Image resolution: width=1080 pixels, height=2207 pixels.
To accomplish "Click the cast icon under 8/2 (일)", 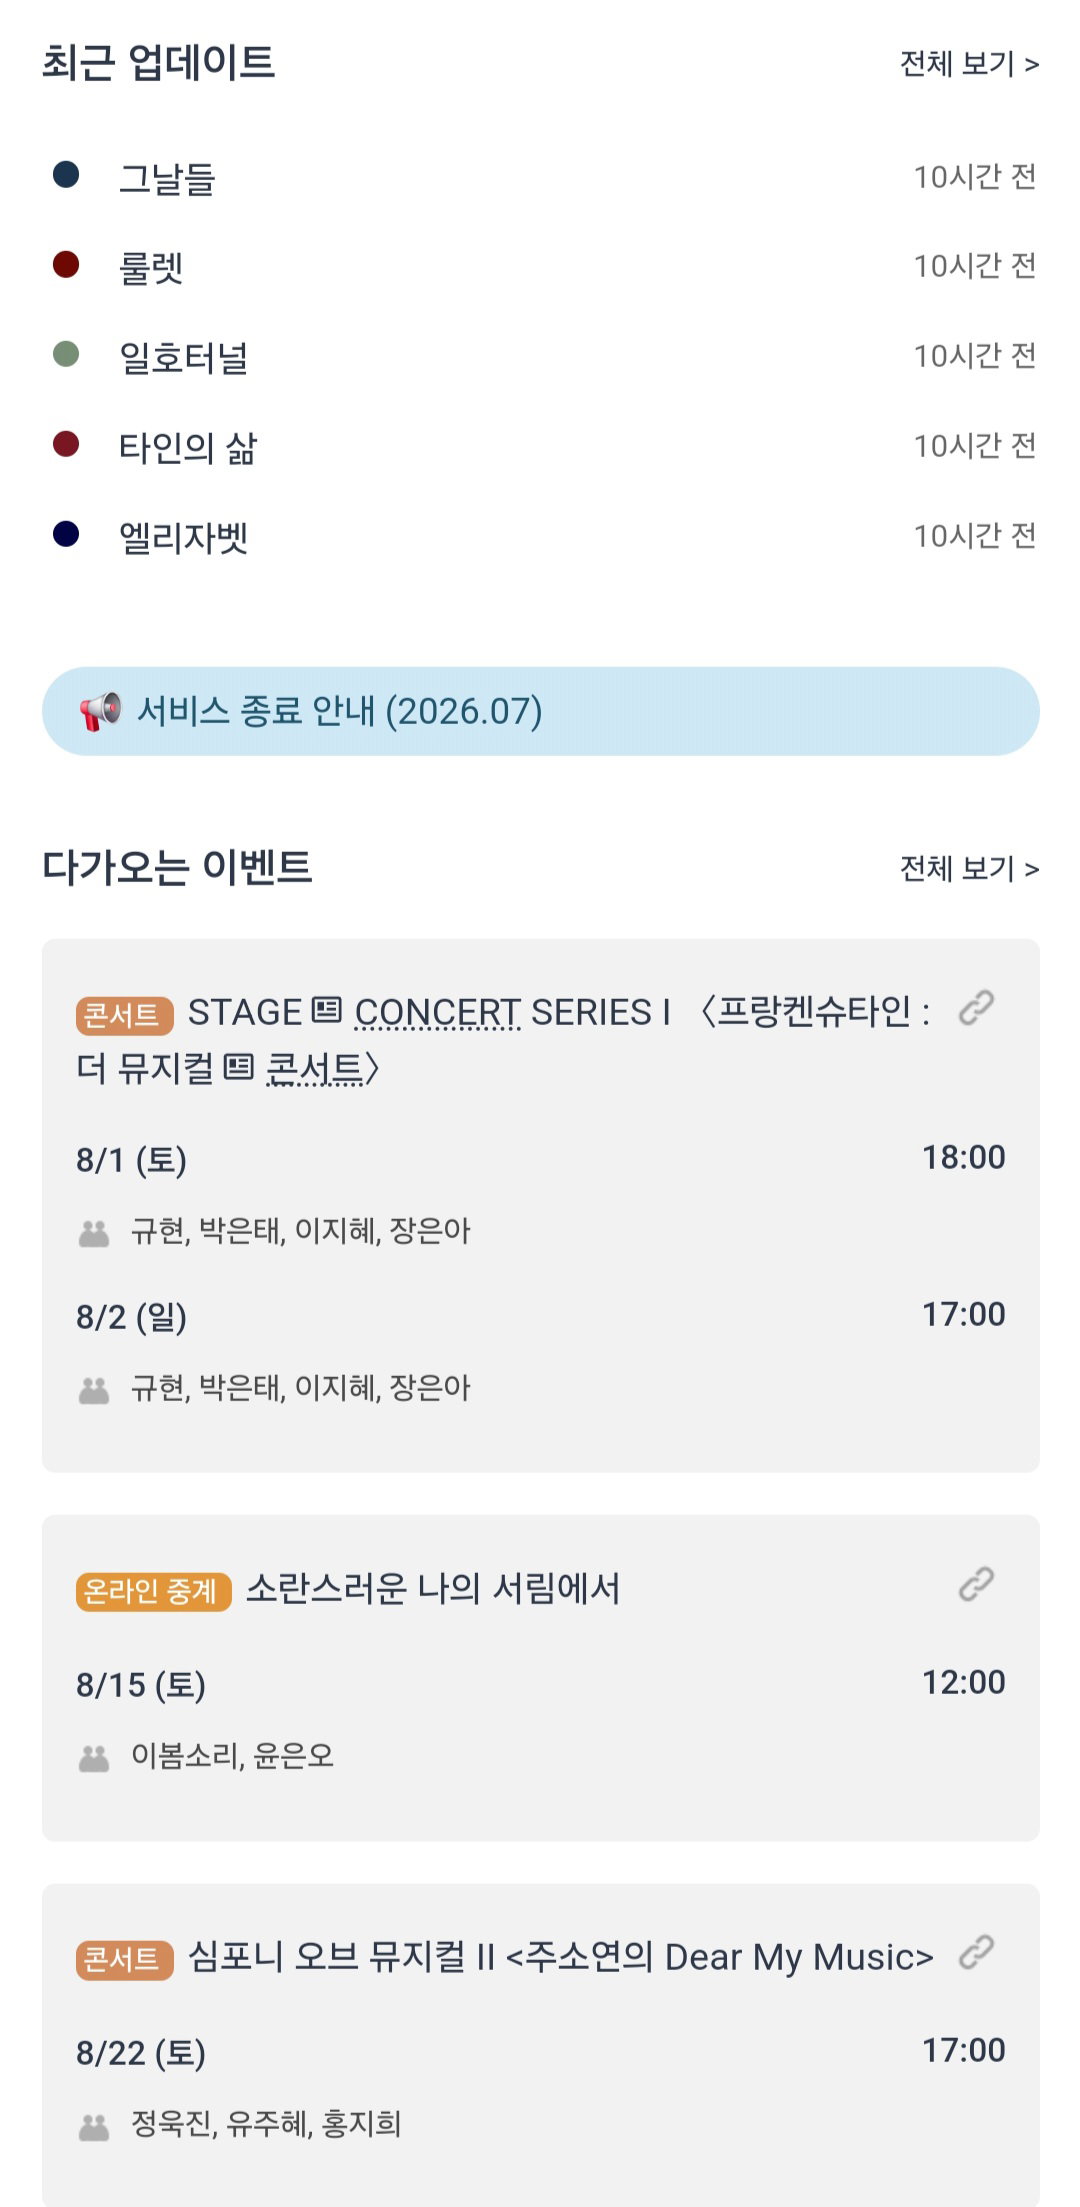I will [94, 1390].
